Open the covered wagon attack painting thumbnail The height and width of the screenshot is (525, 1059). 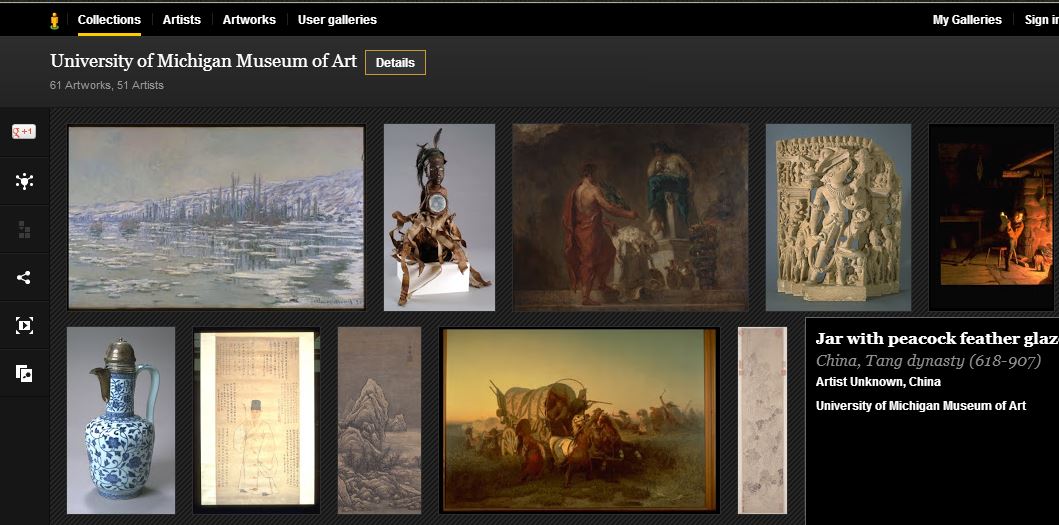(579, 420)
